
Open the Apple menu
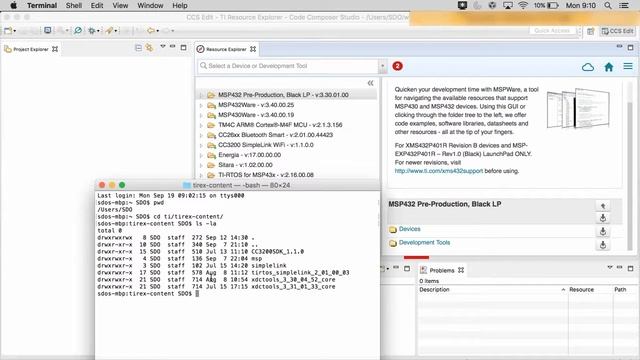point(13,5)
